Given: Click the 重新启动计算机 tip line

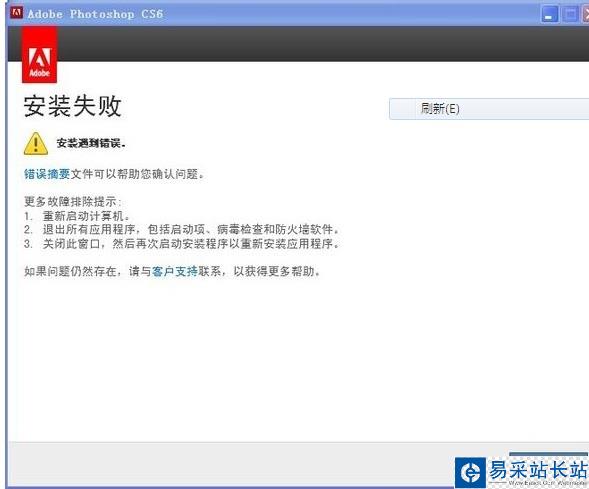Looking at the screenshot, I should 77,216.
